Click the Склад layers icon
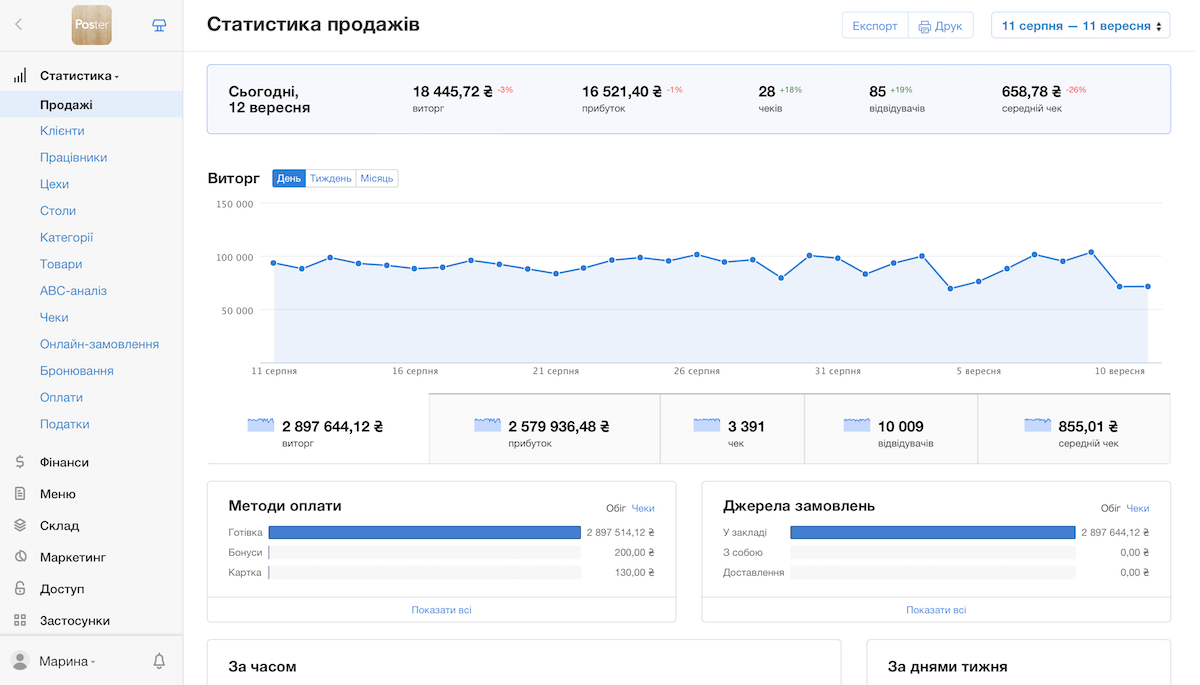The width and height of the screenshot is (1200, 685). 20,526
